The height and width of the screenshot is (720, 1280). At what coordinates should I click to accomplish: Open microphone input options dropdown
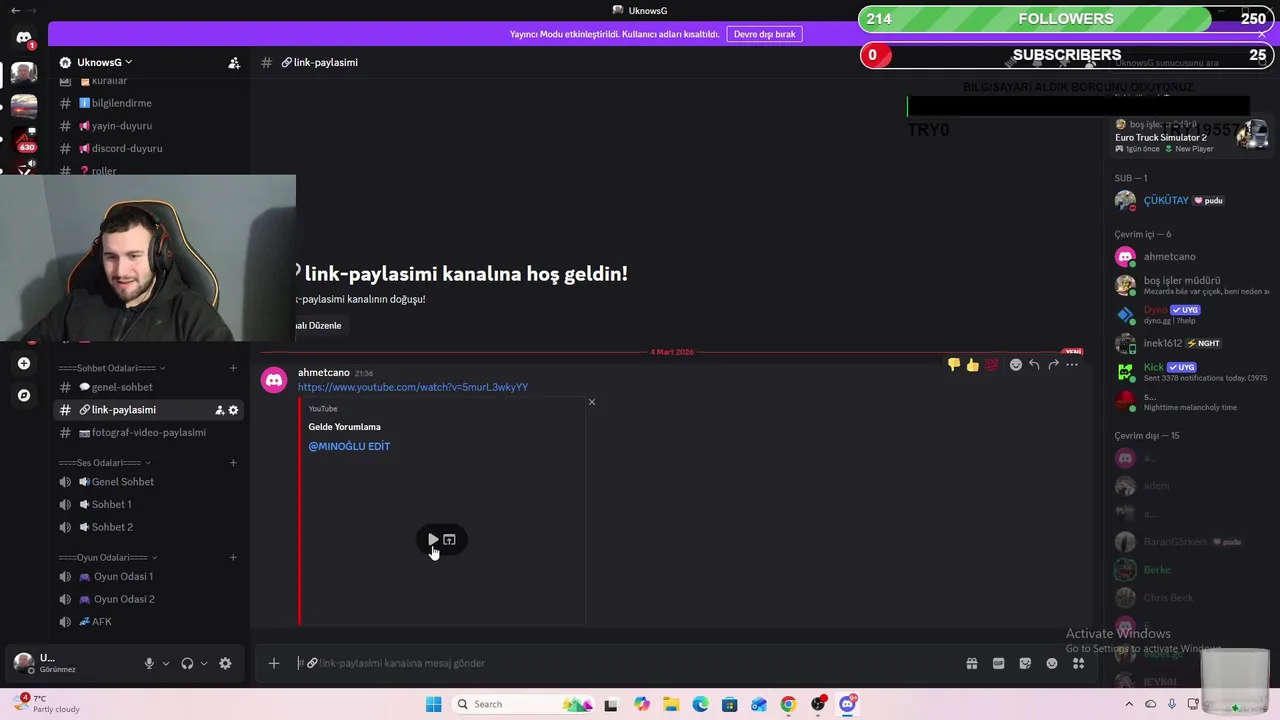pyautogui.click(x=166, y=663)
